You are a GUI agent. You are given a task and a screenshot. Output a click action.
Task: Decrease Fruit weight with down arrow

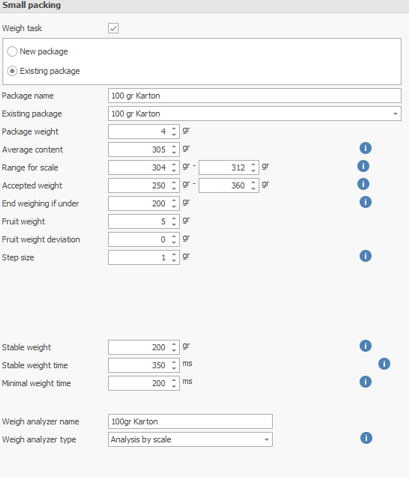coord(174,224)
